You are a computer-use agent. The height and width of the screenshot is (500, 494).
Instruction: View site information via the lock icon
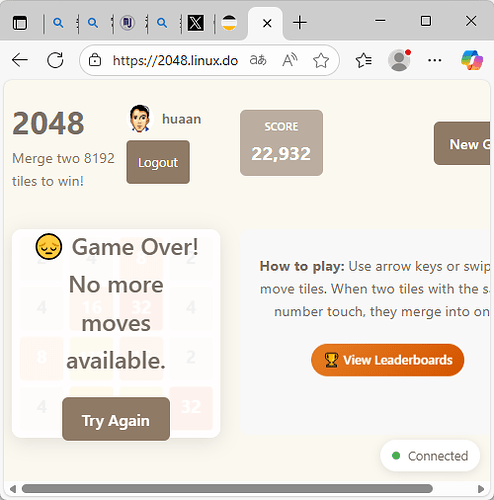pyautogui.click(x=95, y=60)
